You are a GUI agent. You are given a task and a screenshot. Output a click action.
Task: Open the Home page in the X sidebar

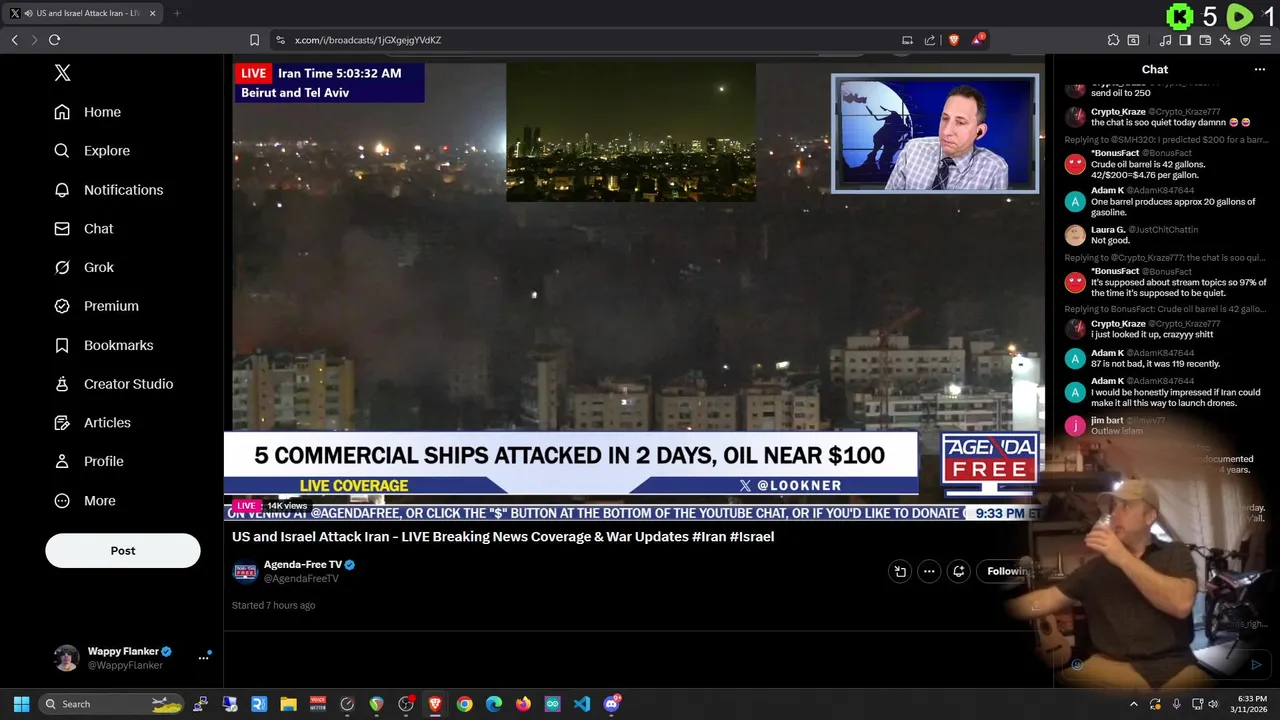click(x=88, y=112)
